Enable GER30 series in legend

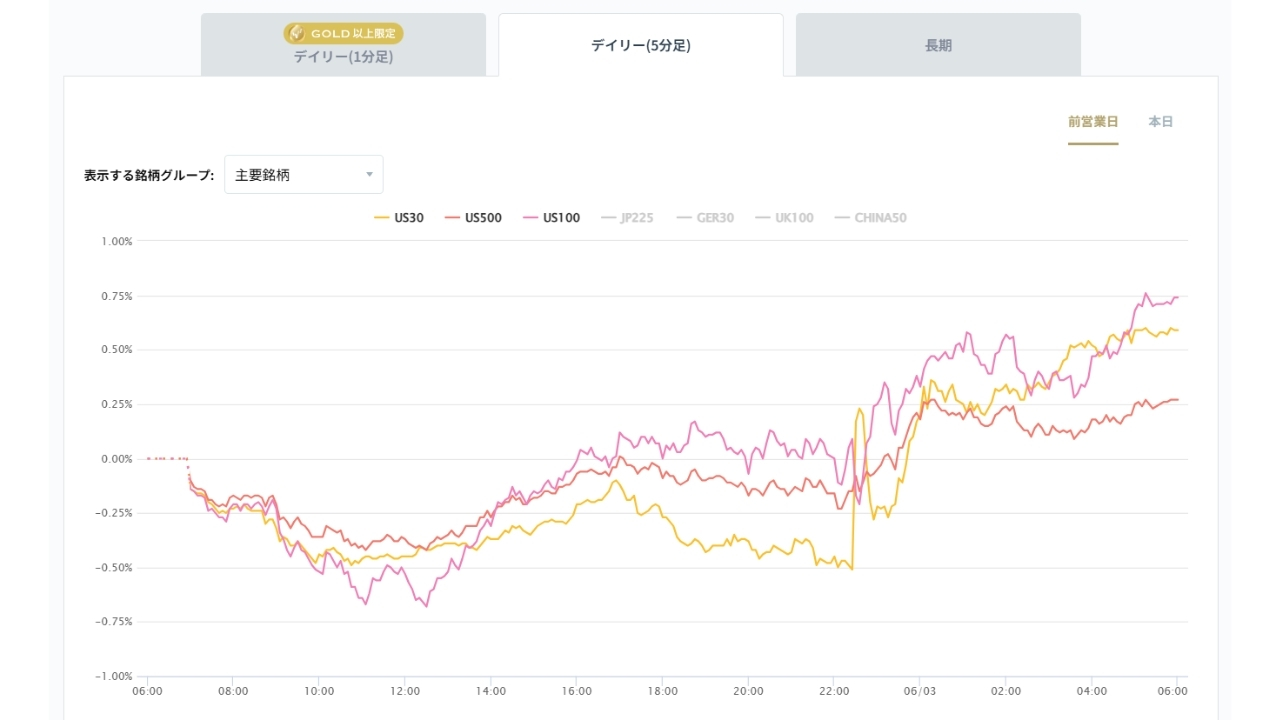(704, 218)
